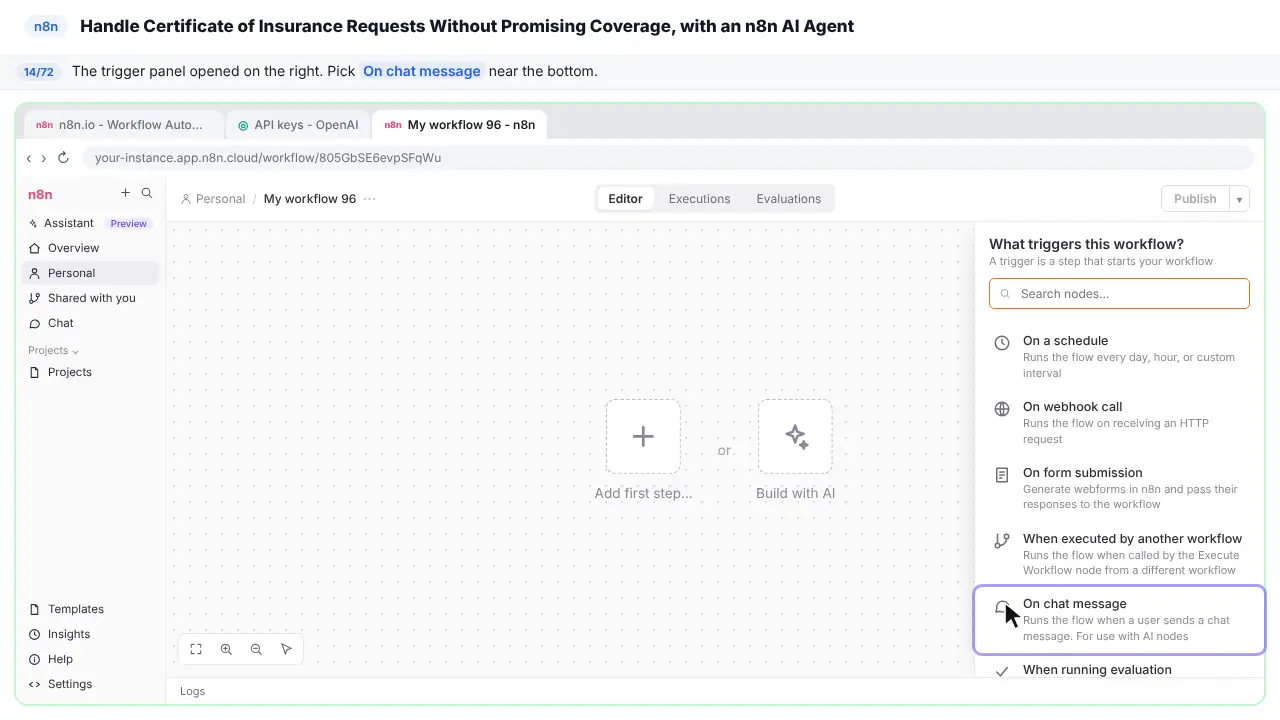The width and height of the screenshot is (1280, 720).
Task: Choose the On webhook call trigger
Action: point(1119,423)
